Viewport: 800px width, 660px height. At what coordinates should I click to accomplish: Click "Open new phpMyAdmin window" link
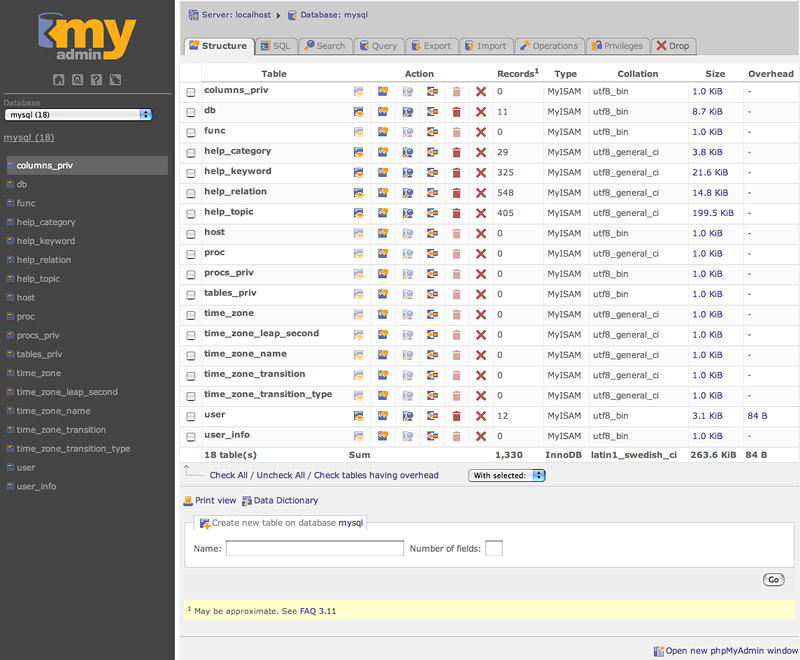coord(726,651)
